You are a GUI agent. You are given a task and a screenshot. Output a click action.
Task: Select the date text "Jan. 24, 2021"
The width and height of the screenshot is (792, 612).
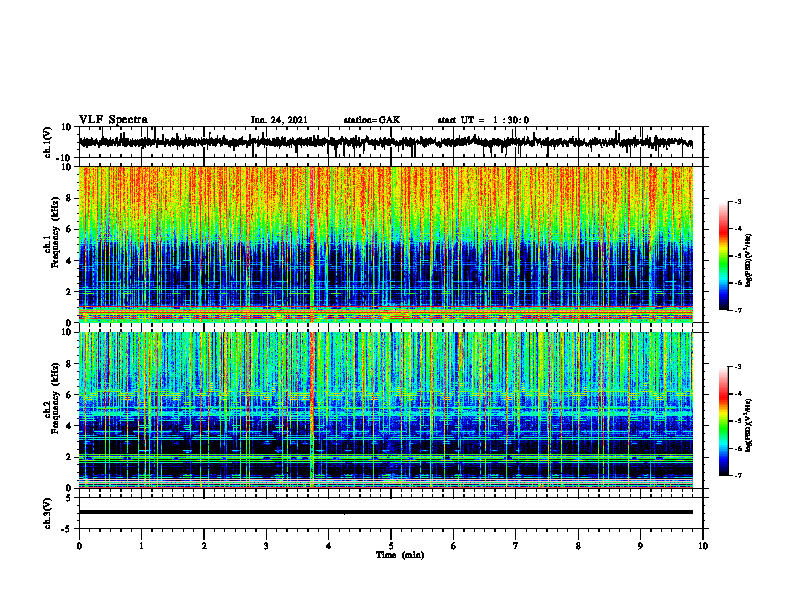point(279,120)
